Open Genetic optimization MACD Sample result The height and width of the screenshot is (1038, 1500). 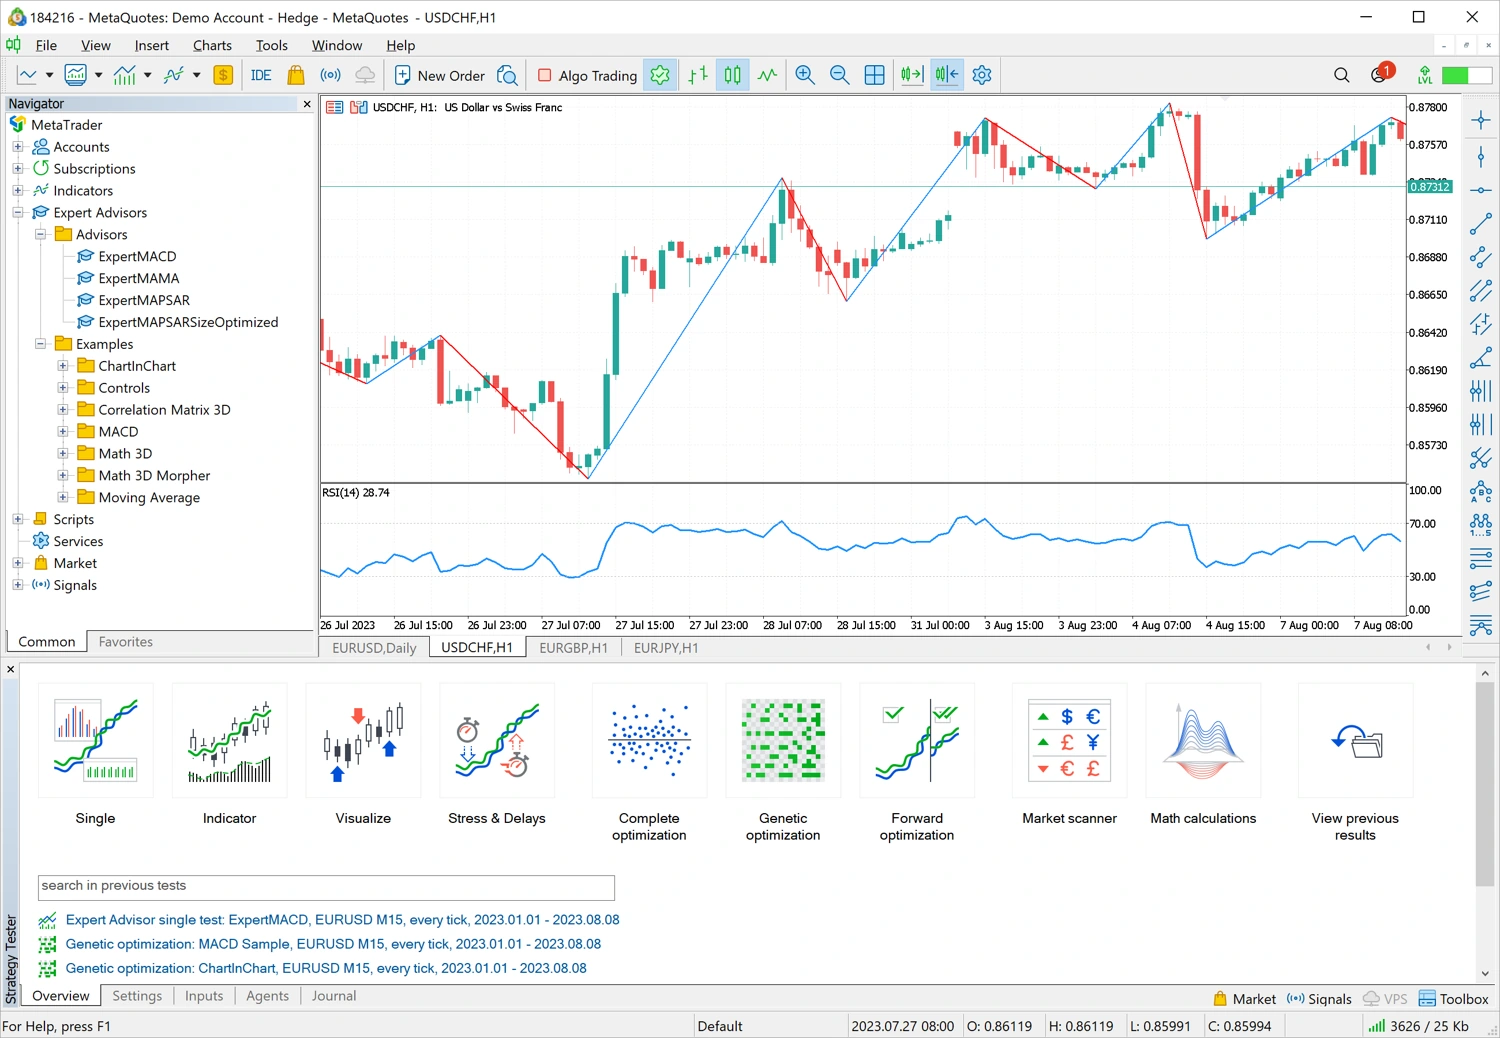point(333,944)
